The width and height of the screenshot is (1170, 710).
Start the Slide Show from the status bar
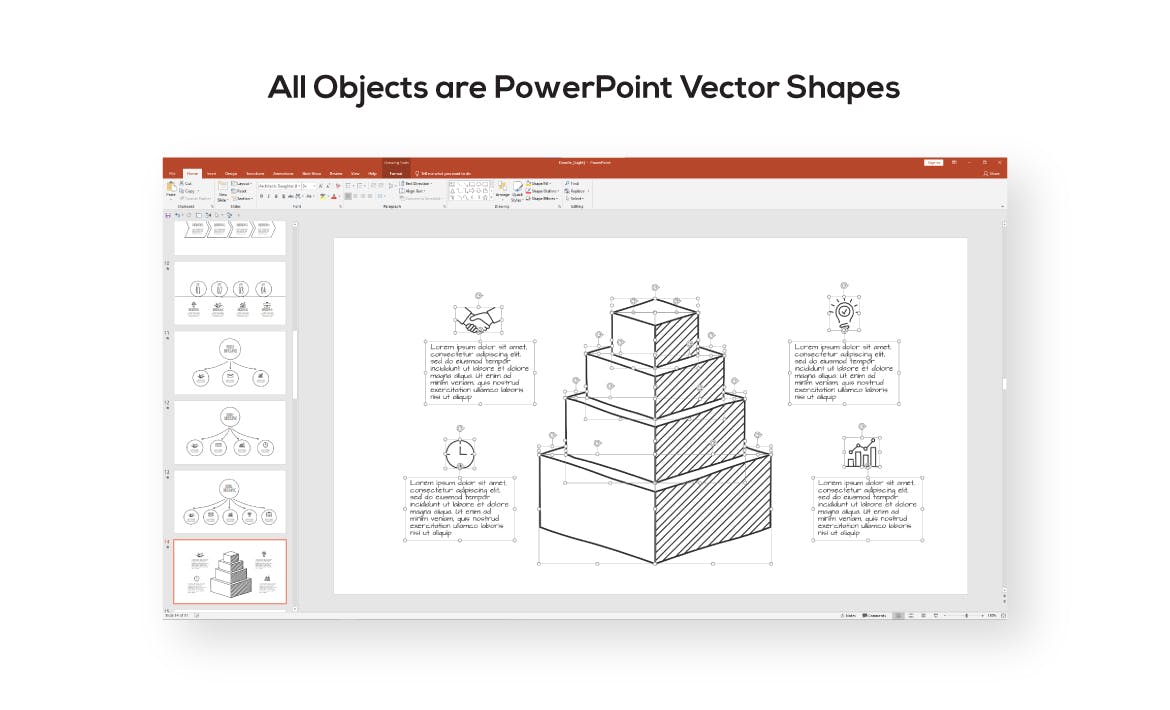(x=935, y=615)
